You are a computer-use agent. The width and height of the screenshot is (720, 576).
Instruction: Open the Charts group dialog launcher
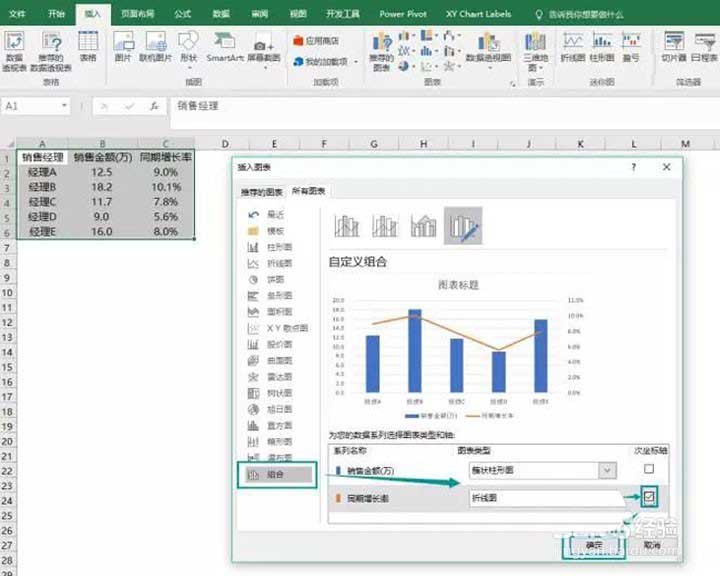tap(512, 84)
